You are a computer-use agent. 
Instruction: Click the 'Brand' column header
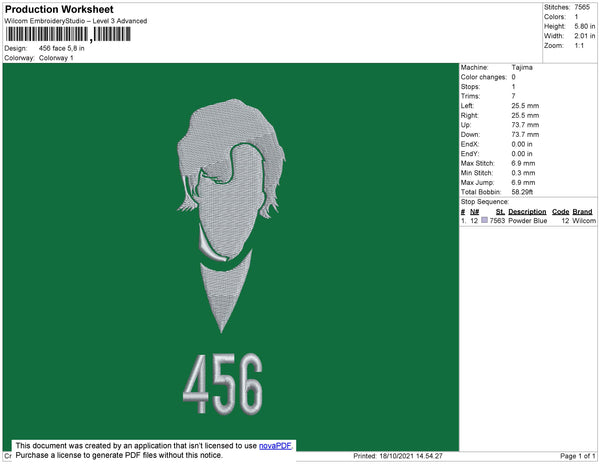click(x=582, y=212)
